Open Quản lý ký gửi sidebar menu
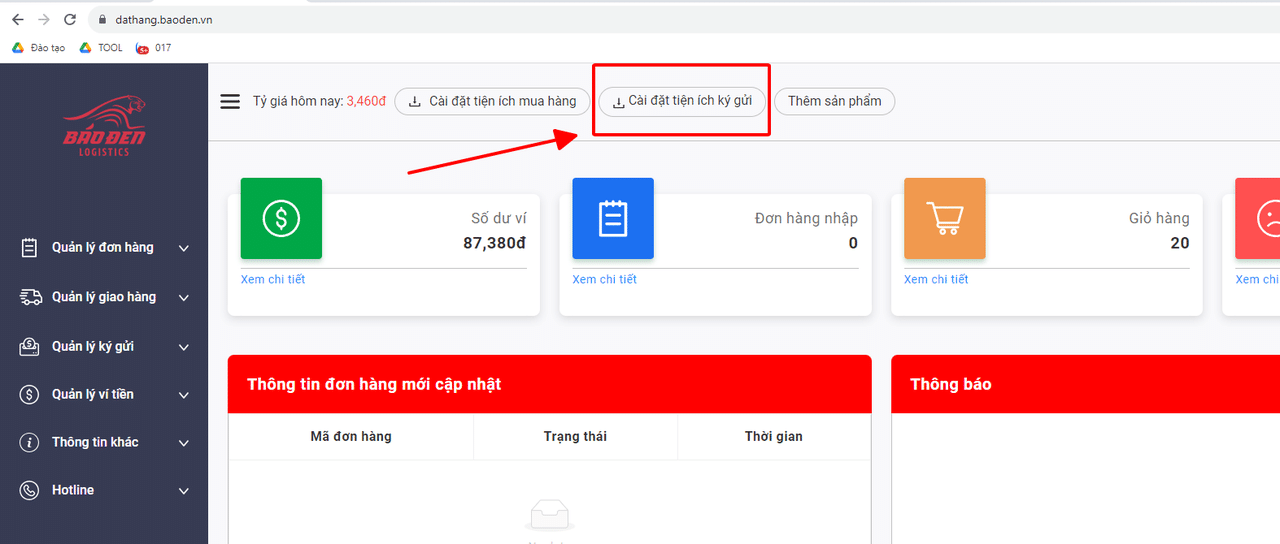This screenshot has width=1280, height=544. pos(93,346)
